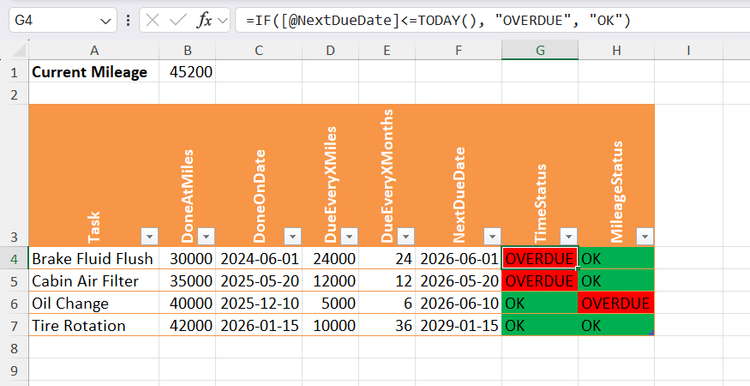
Task: Select column C header
Action: pos(259,50)
